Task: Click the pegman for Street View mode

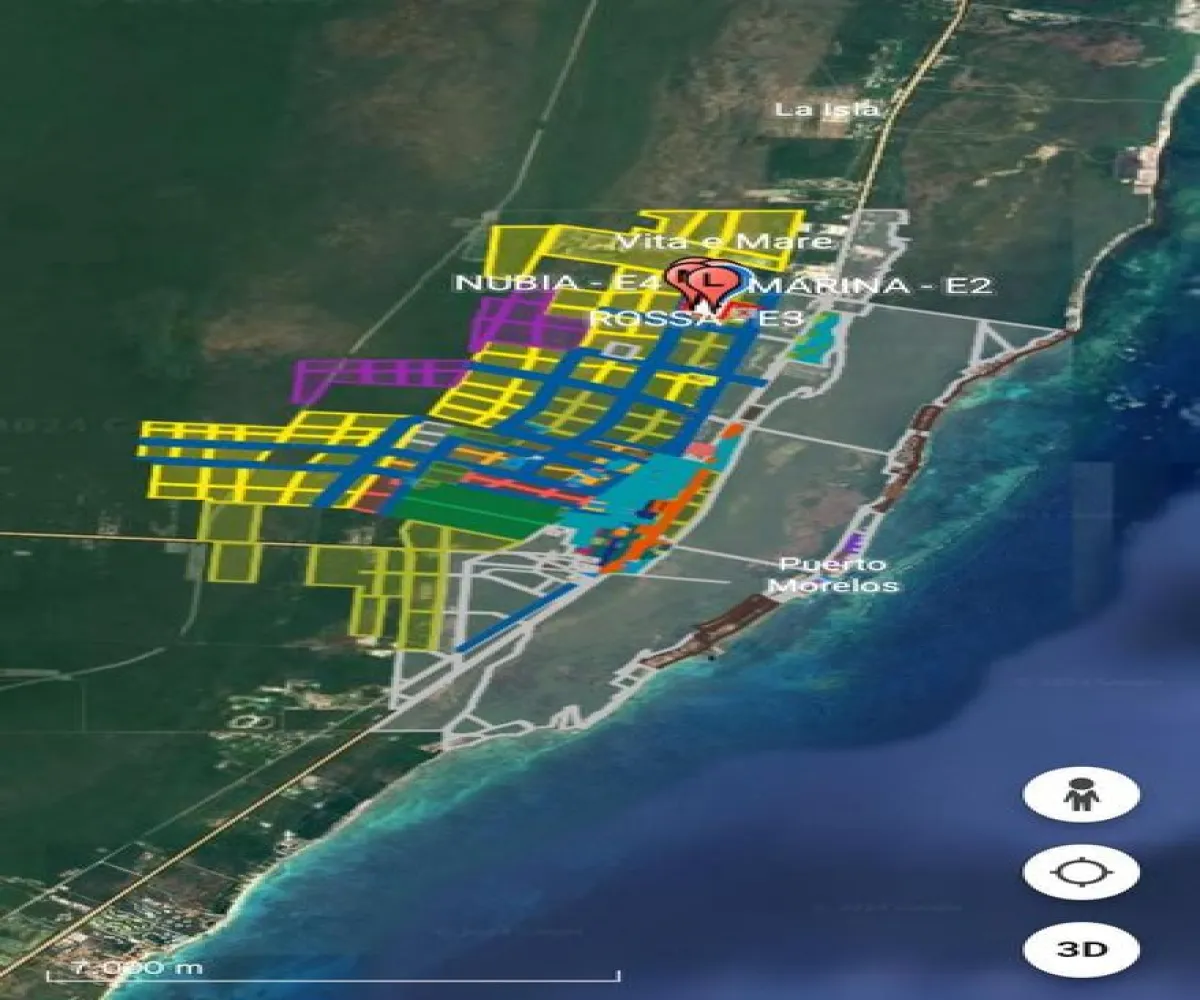Action: pos(1078,795)
